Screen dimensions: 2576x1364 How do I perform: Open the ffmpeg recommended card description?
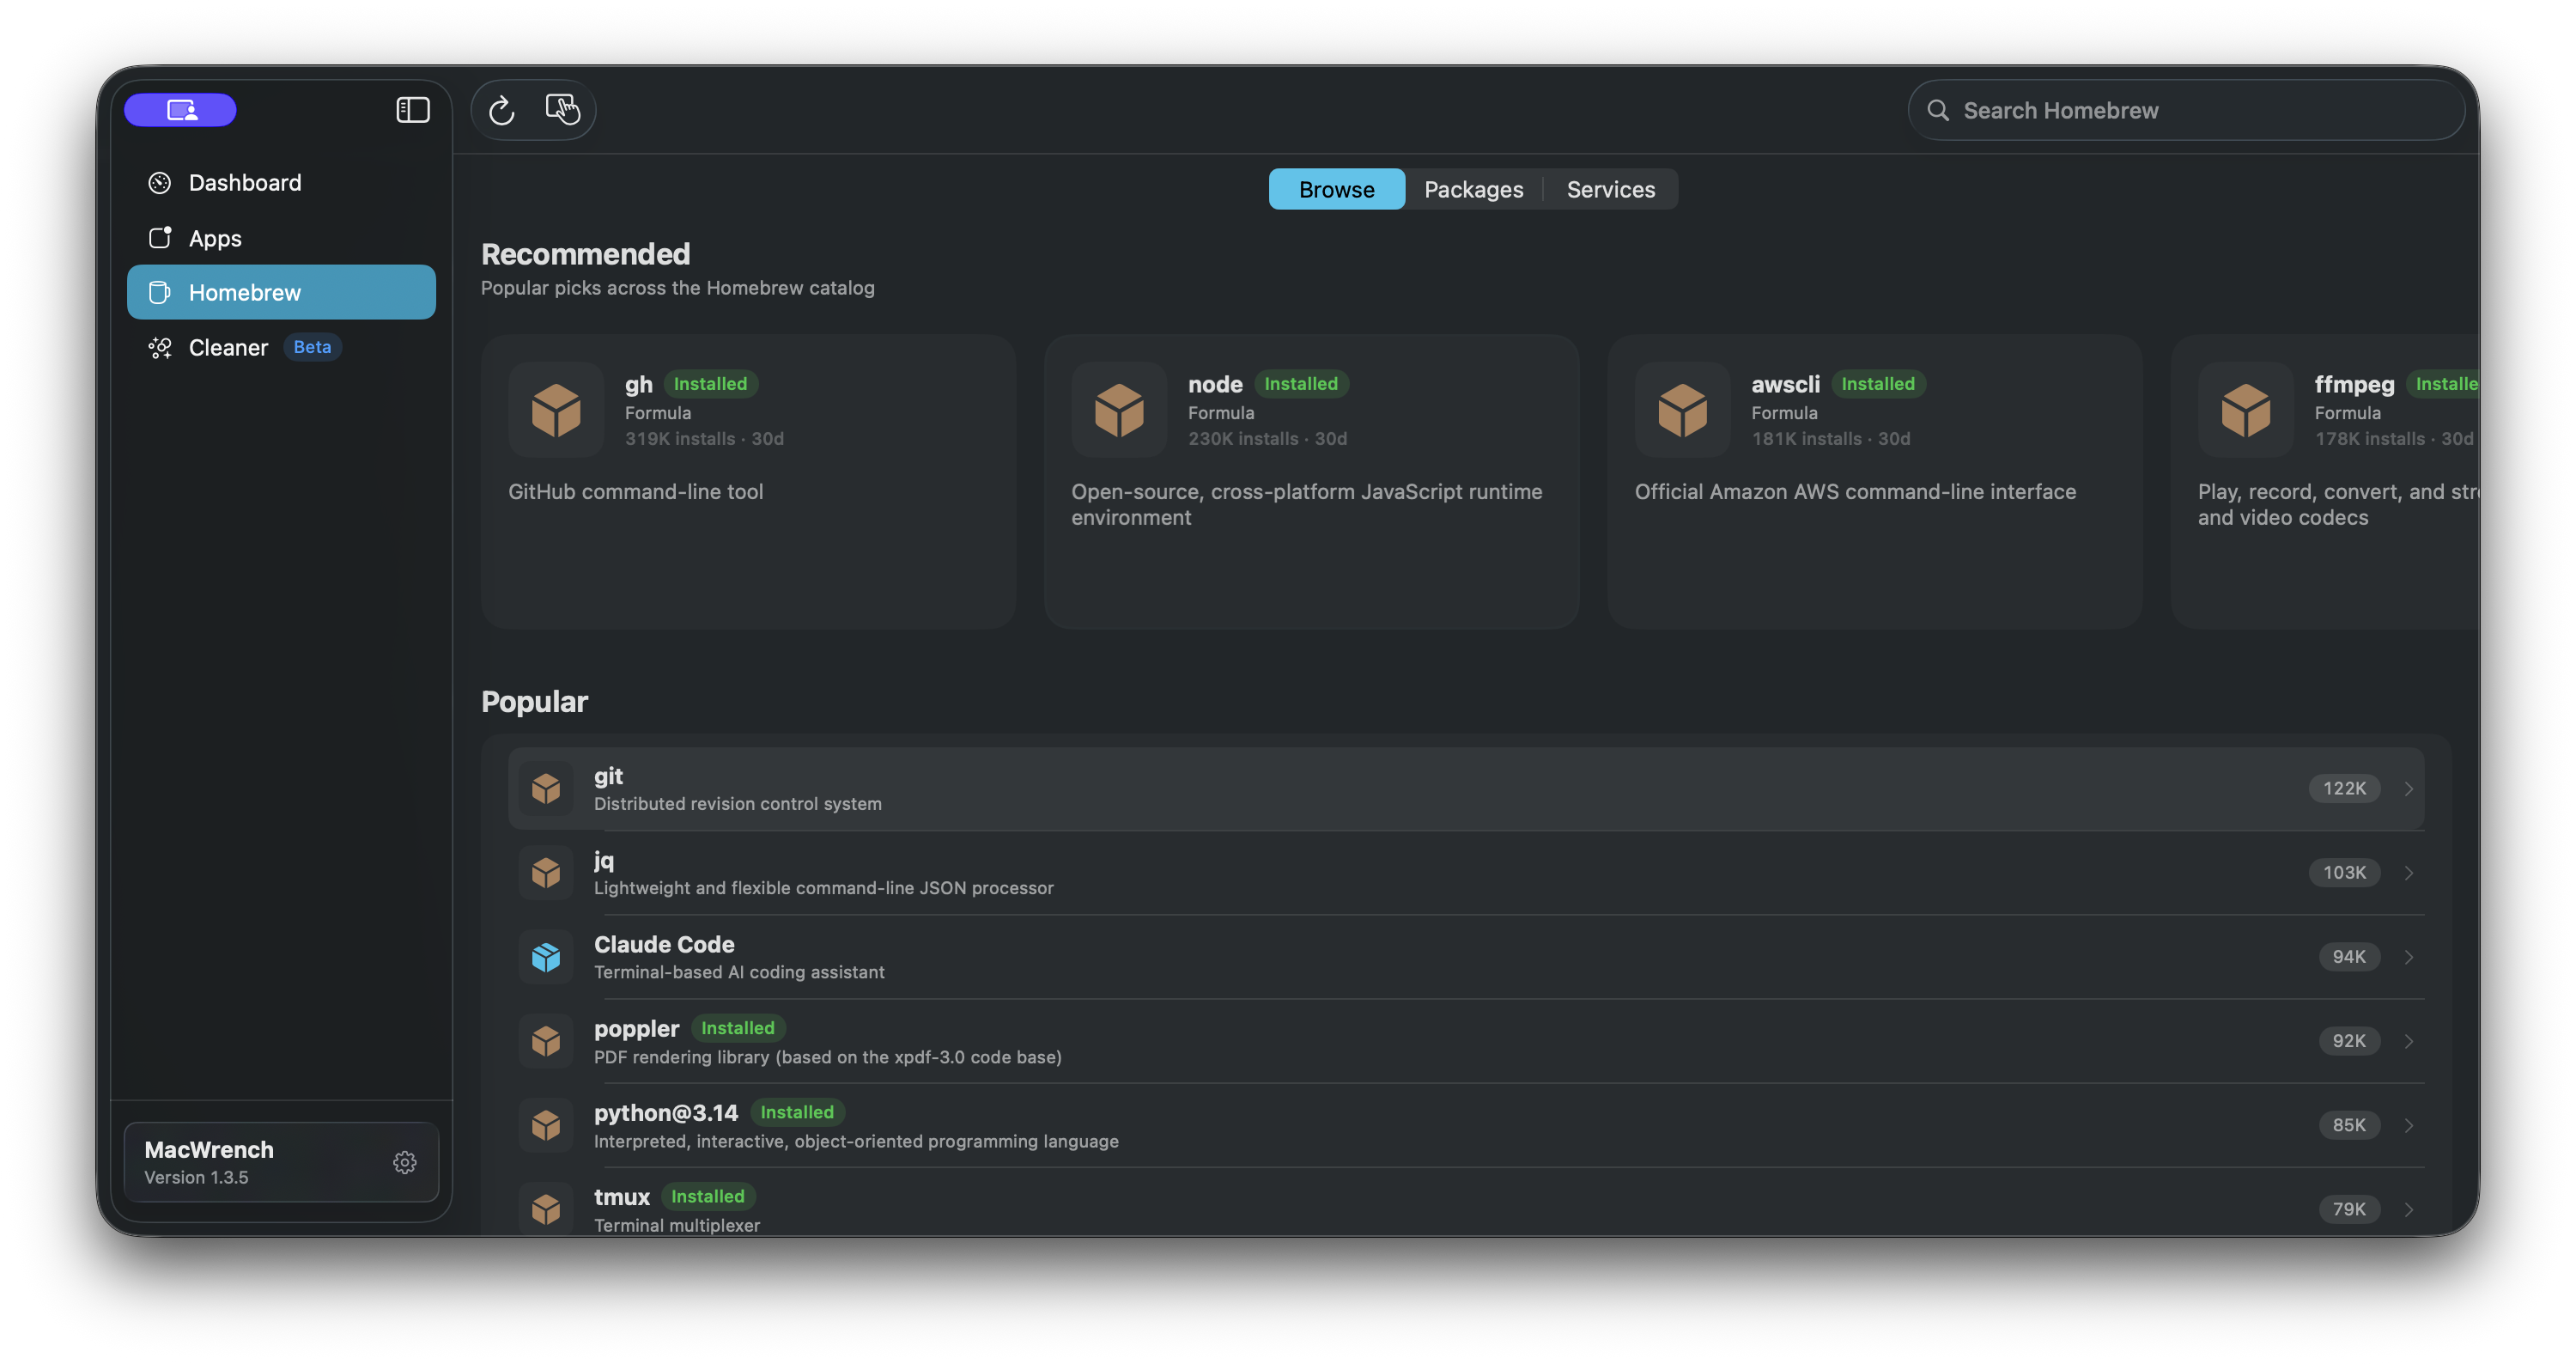[x=2337, y=505]
